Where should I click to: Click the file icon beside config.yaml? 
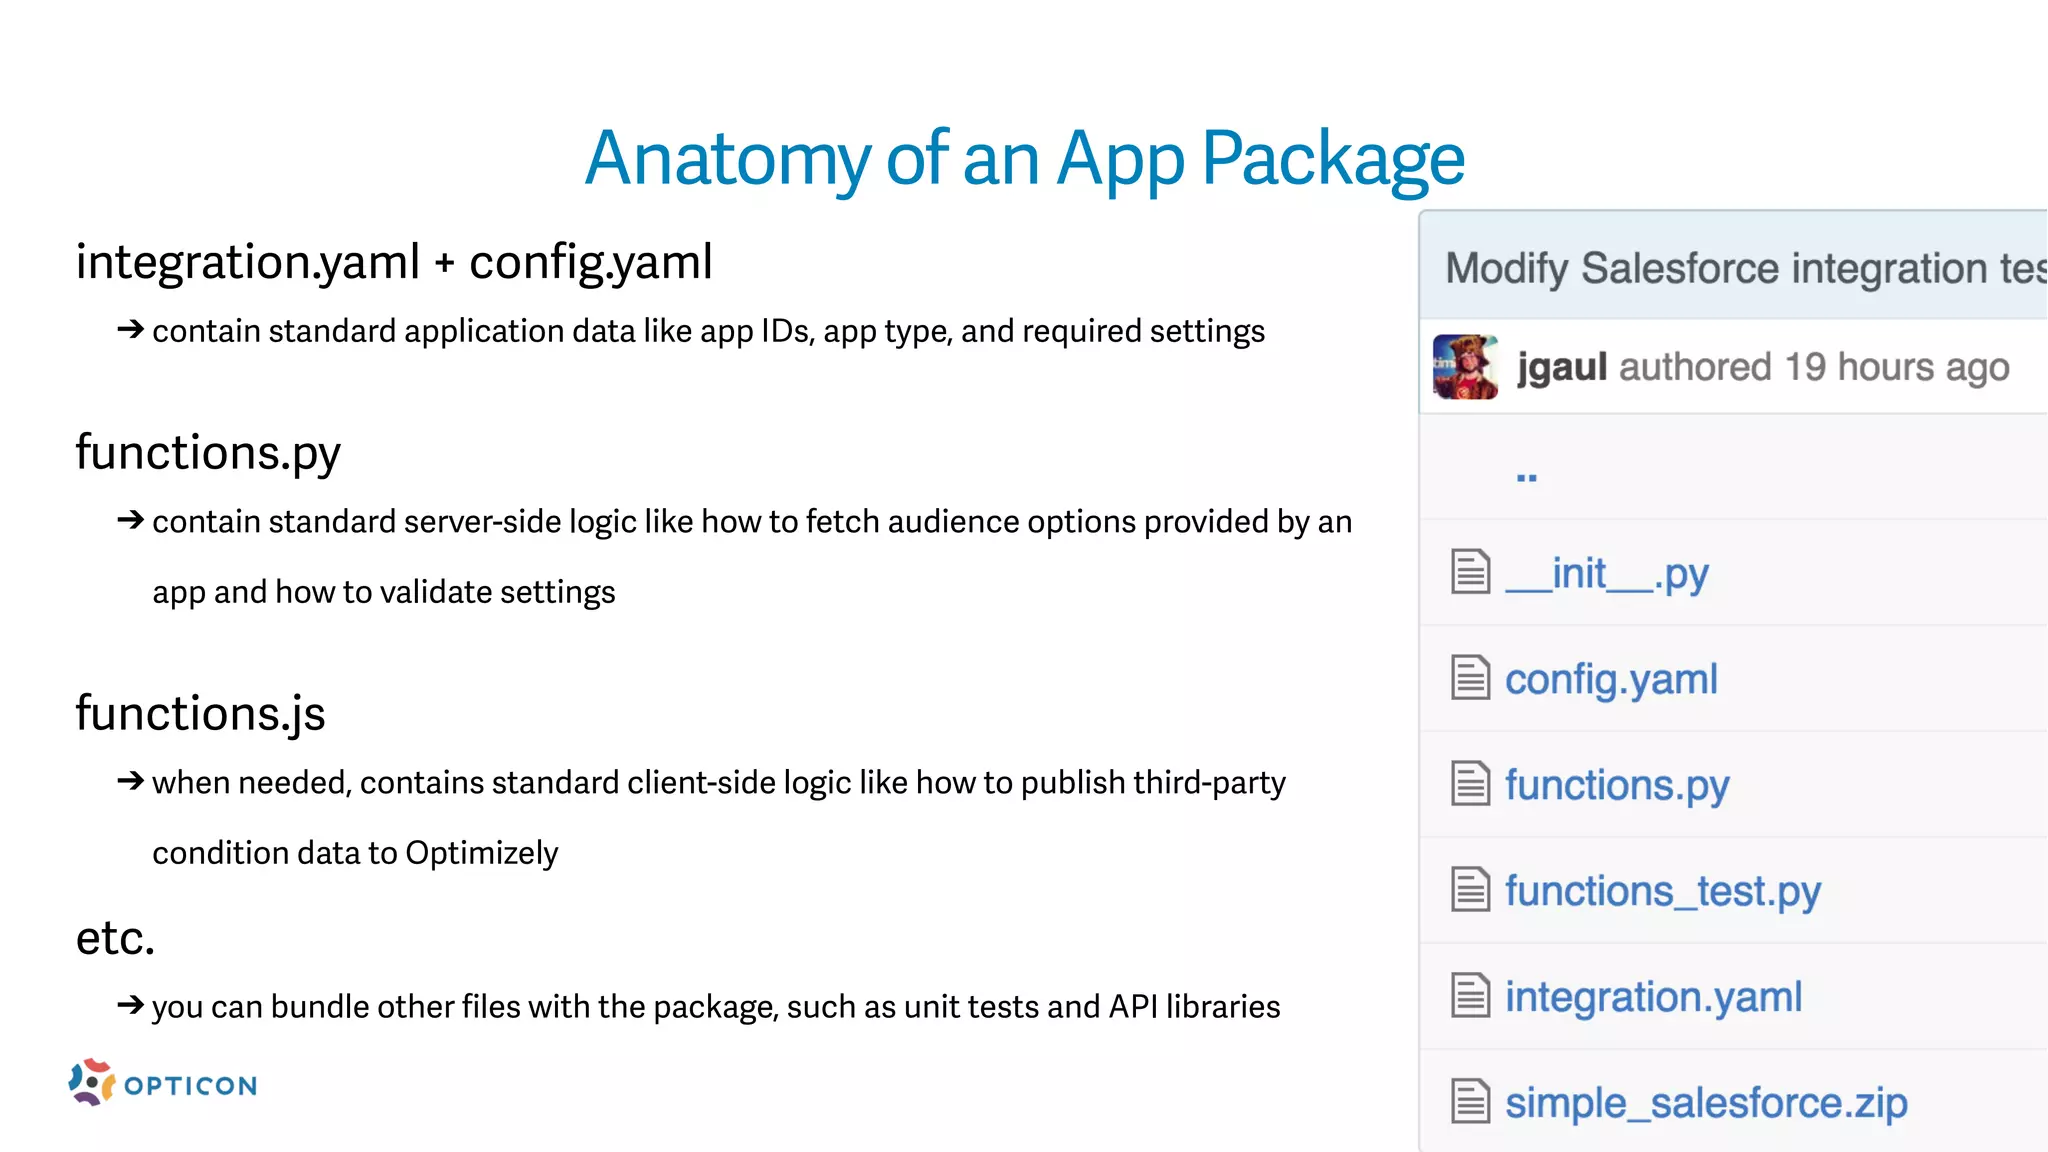(x=1470, y=678)
